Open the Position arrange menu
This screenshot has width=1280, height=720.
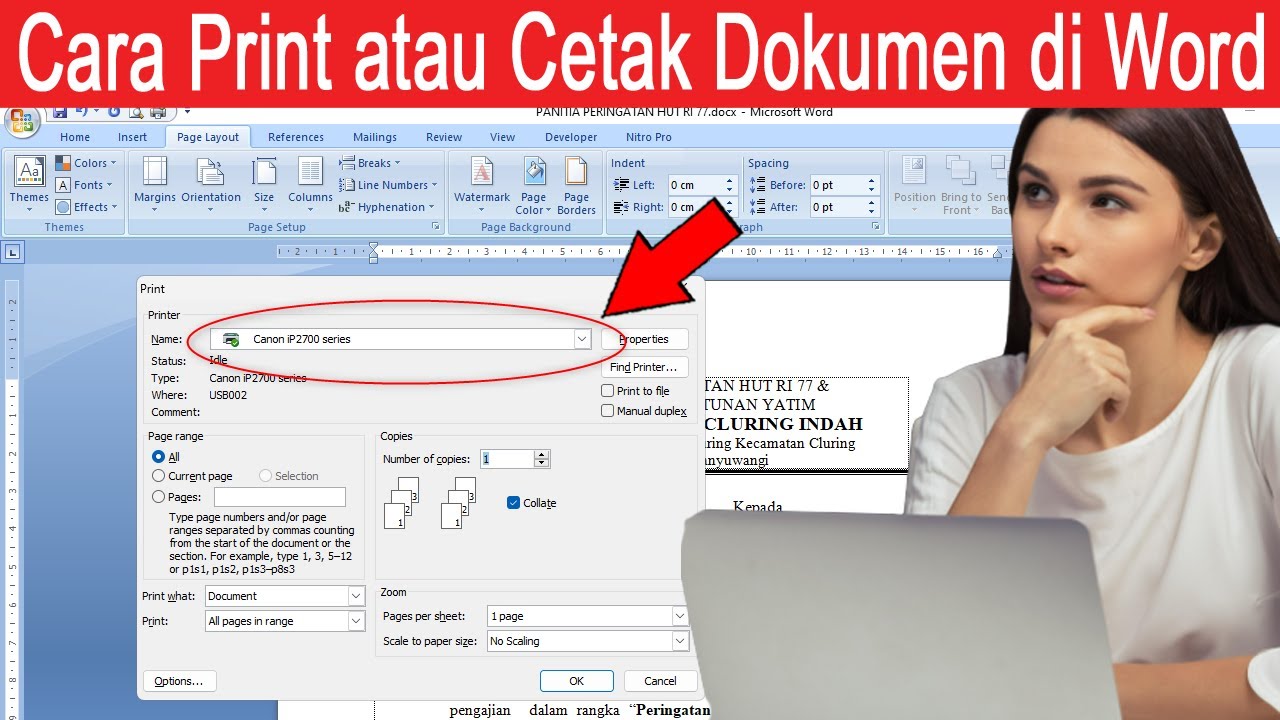[915, 185]
